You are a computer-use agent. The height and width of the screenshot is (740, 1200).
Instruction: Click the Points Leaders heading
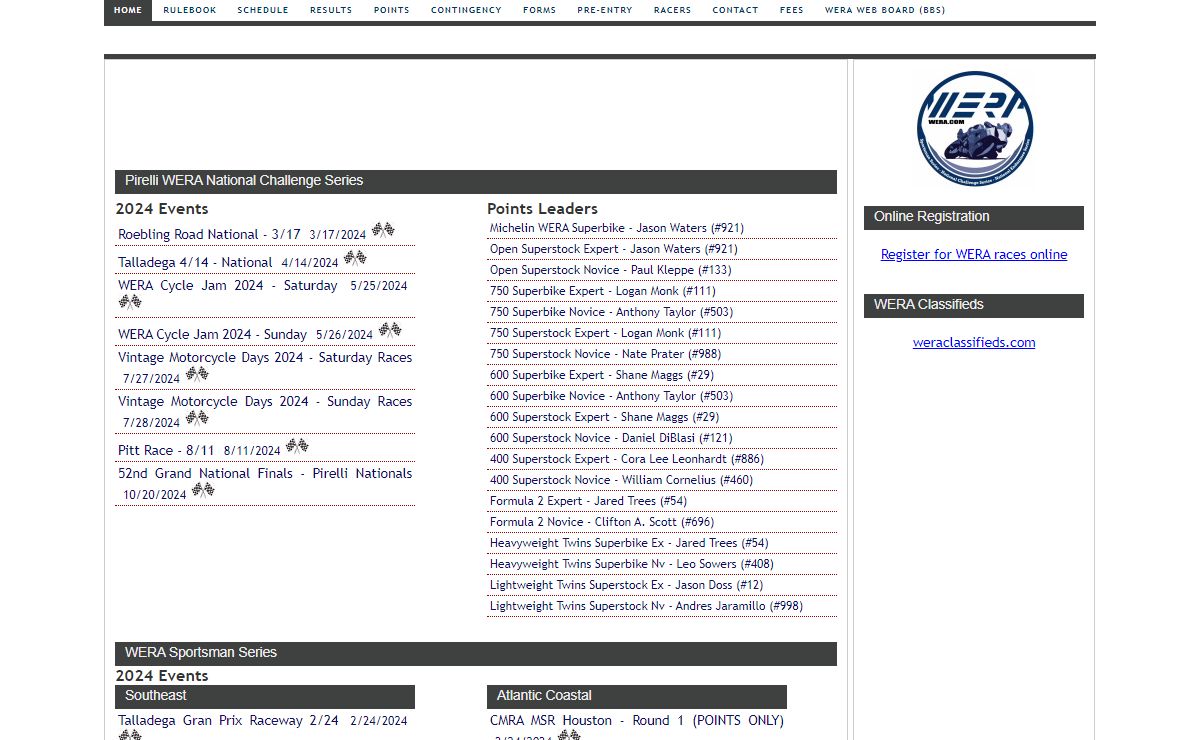[x=542, y=208]
